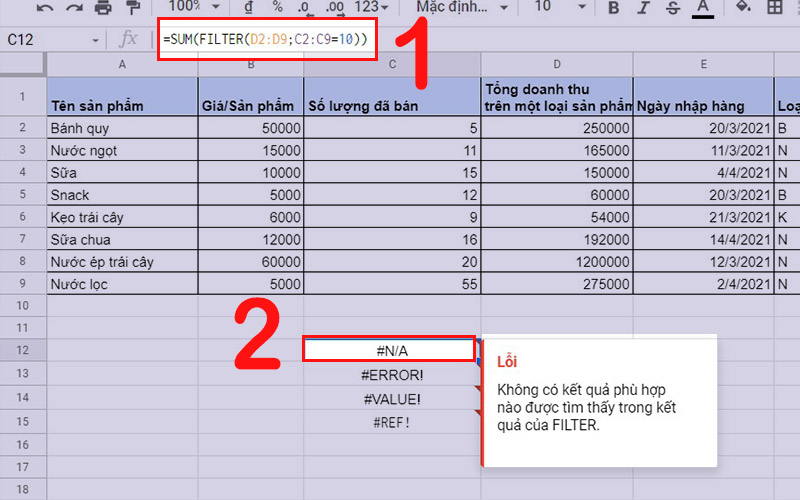
Task: Click the decrease decimal places icon
Action: 304,7
